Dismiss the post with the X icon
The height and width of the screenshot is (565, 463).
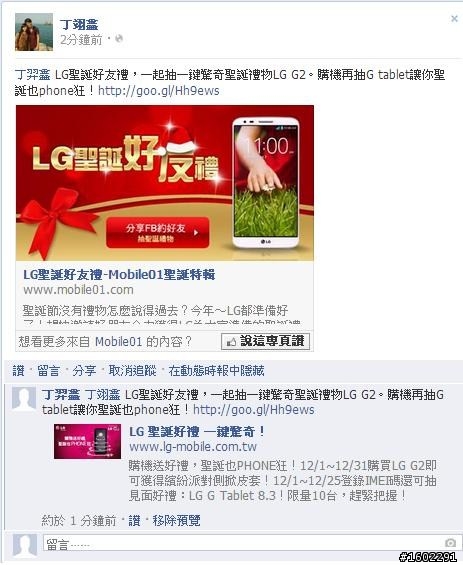tap(454, 19)
